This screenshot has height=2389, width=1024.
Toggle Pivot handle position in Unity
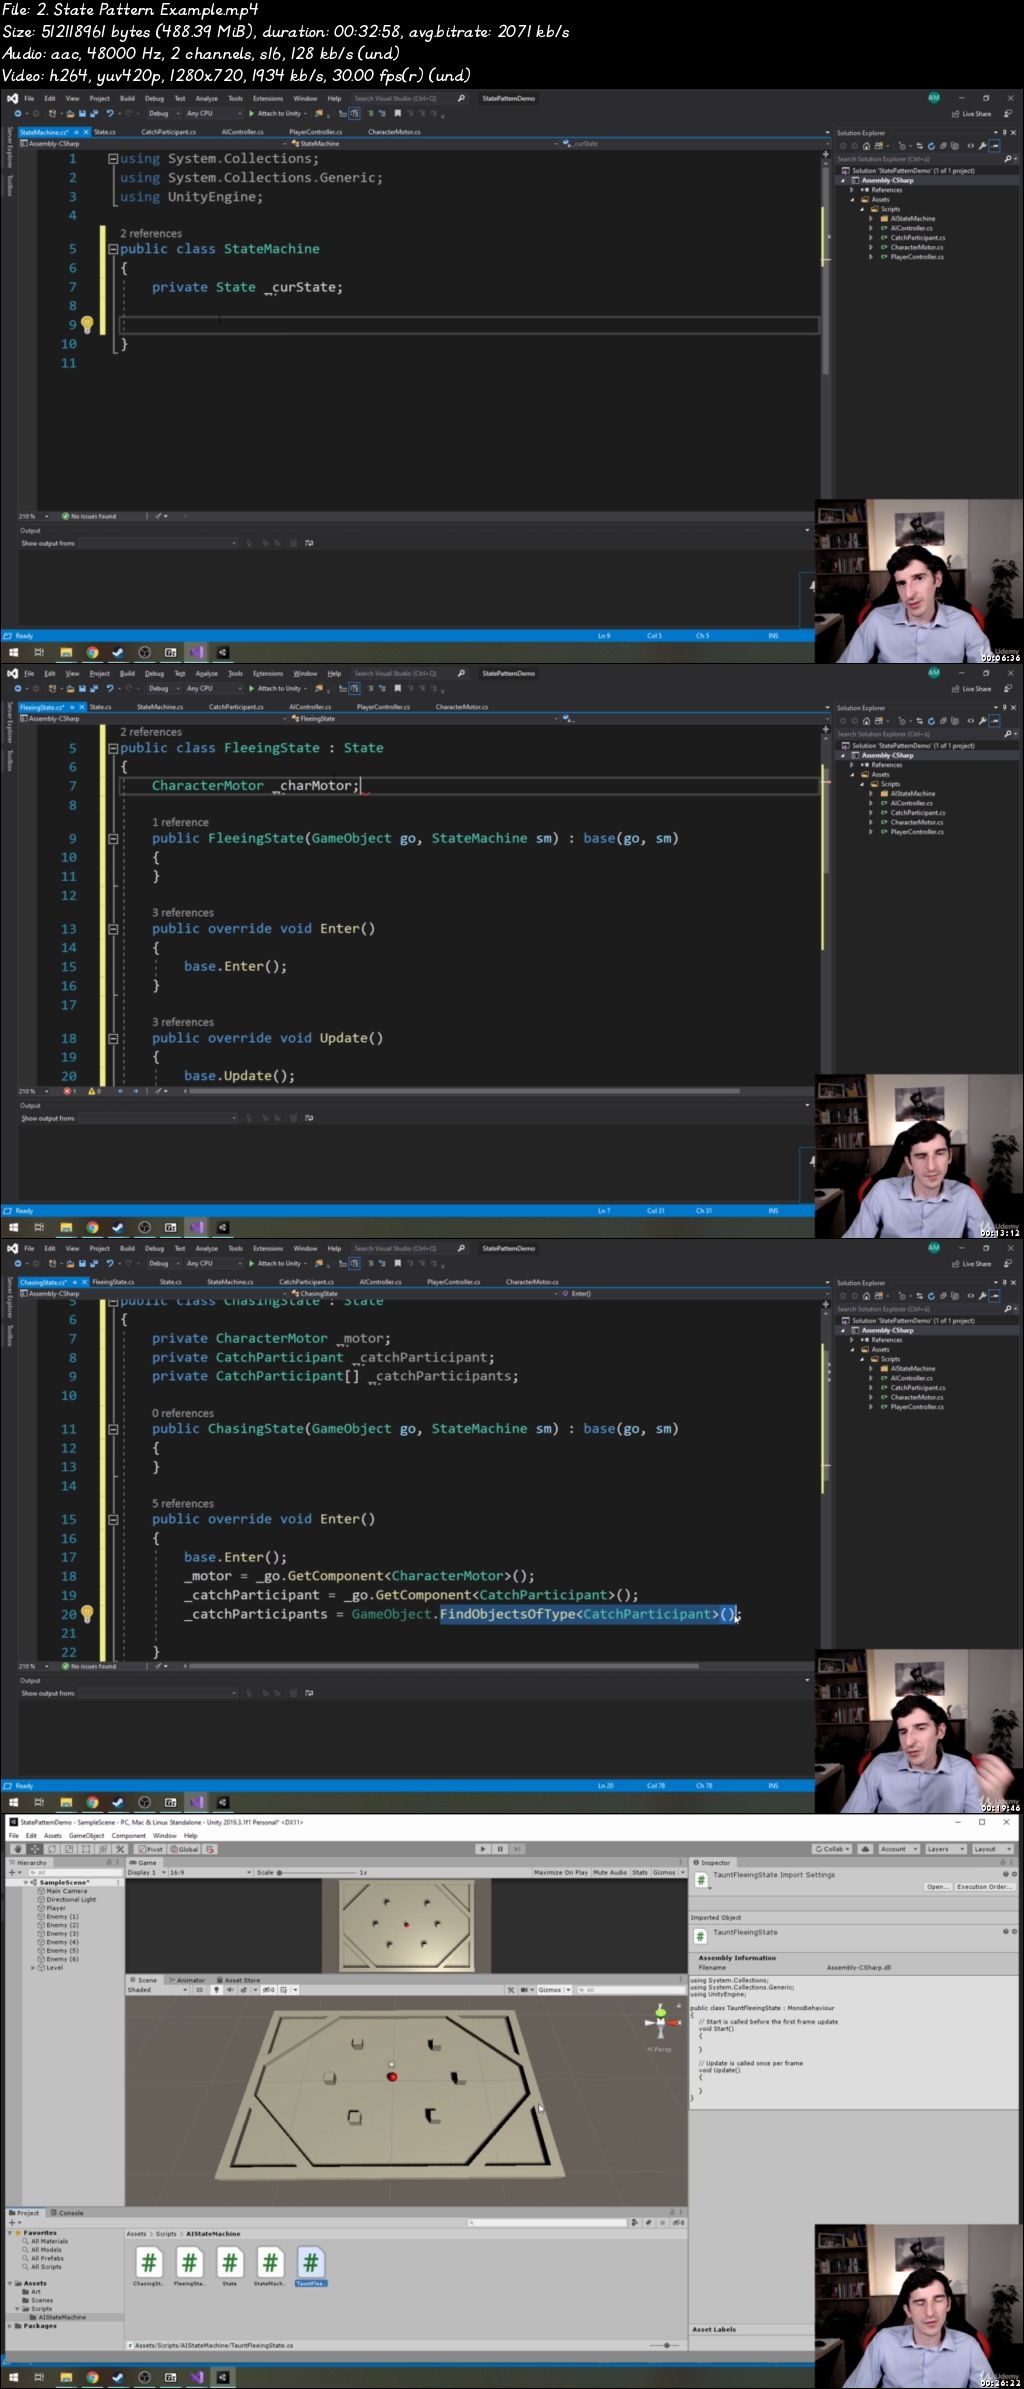pos(151,1849)
